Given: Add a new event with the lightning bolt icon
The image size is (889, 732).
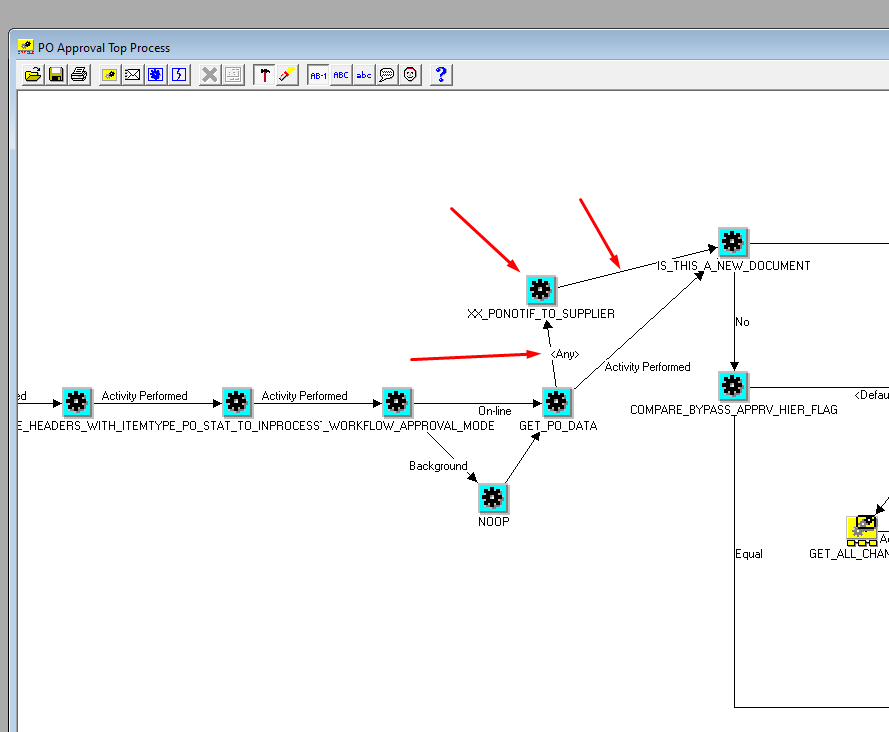Looking at the screenshot, I should (x=179, y=75).
